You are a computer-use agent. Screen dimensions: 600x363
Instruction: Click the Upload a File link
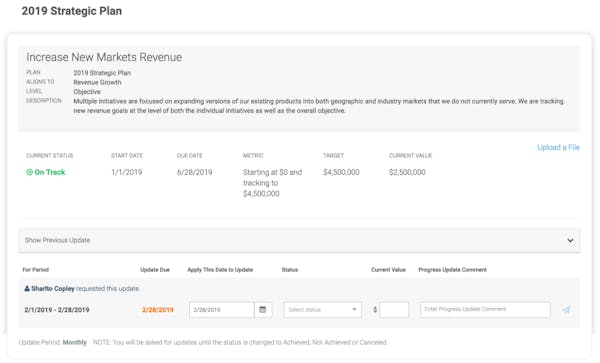[558, 147]
